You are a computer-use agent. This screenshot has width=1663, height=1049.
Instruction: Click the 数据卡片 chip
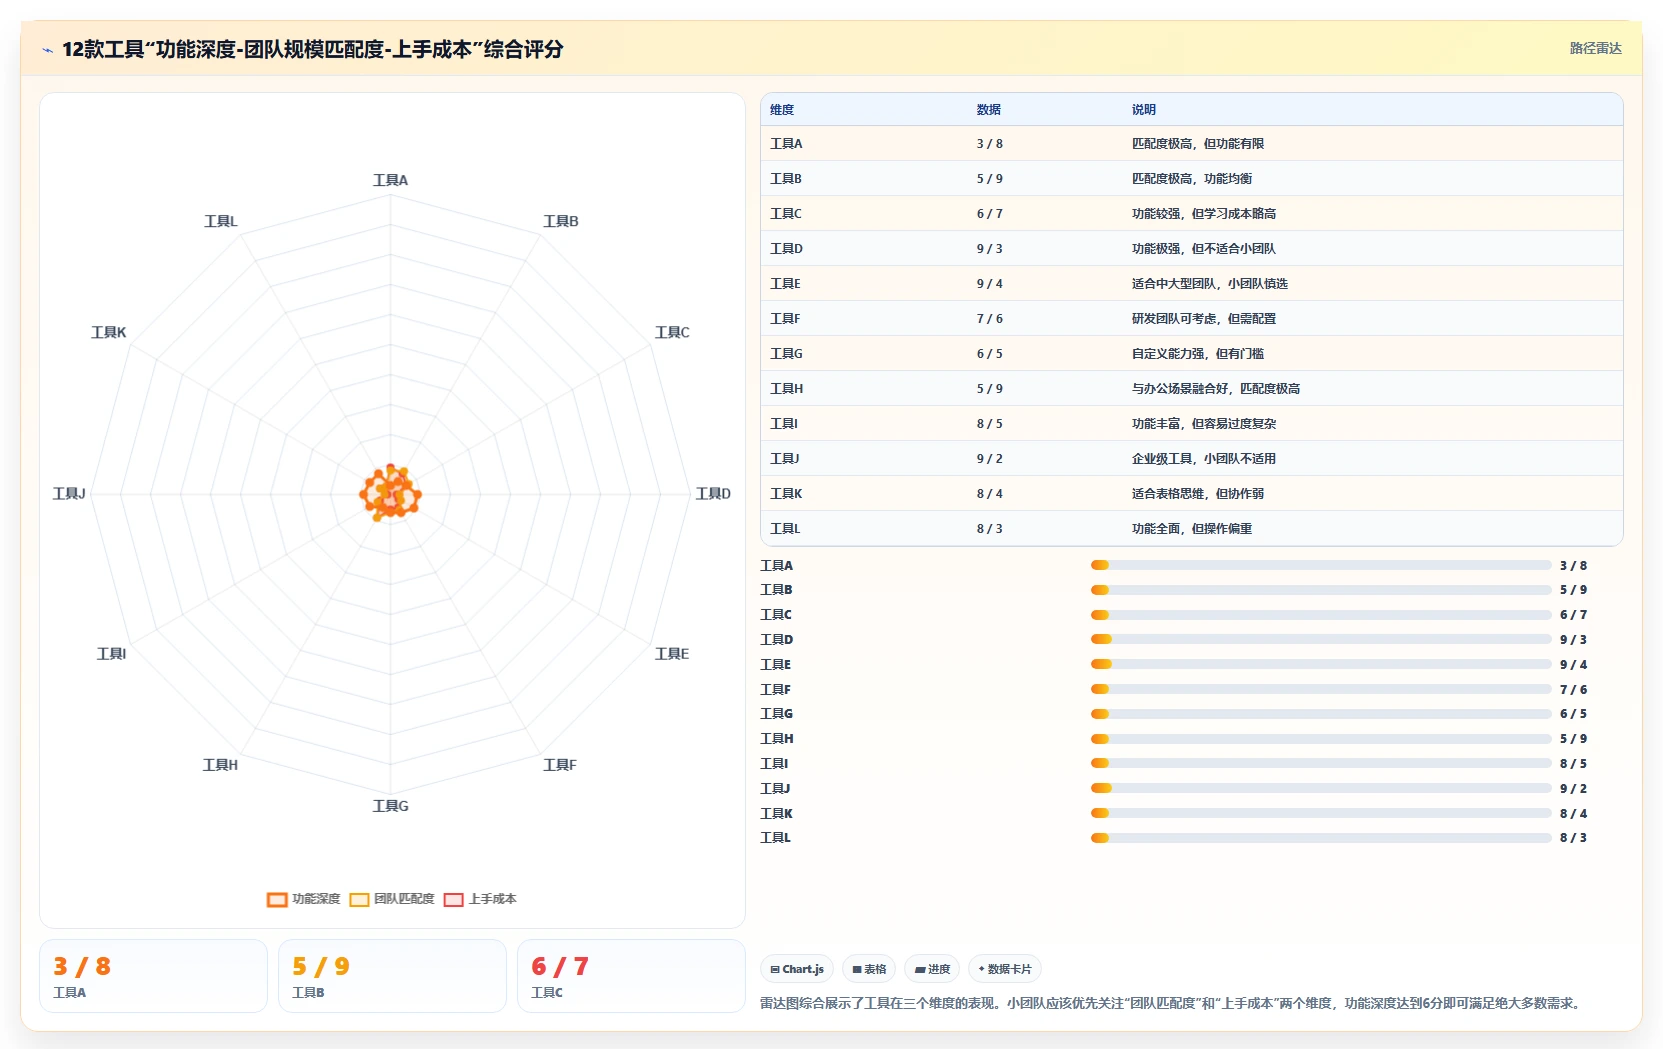click(x=1004, y=969)
